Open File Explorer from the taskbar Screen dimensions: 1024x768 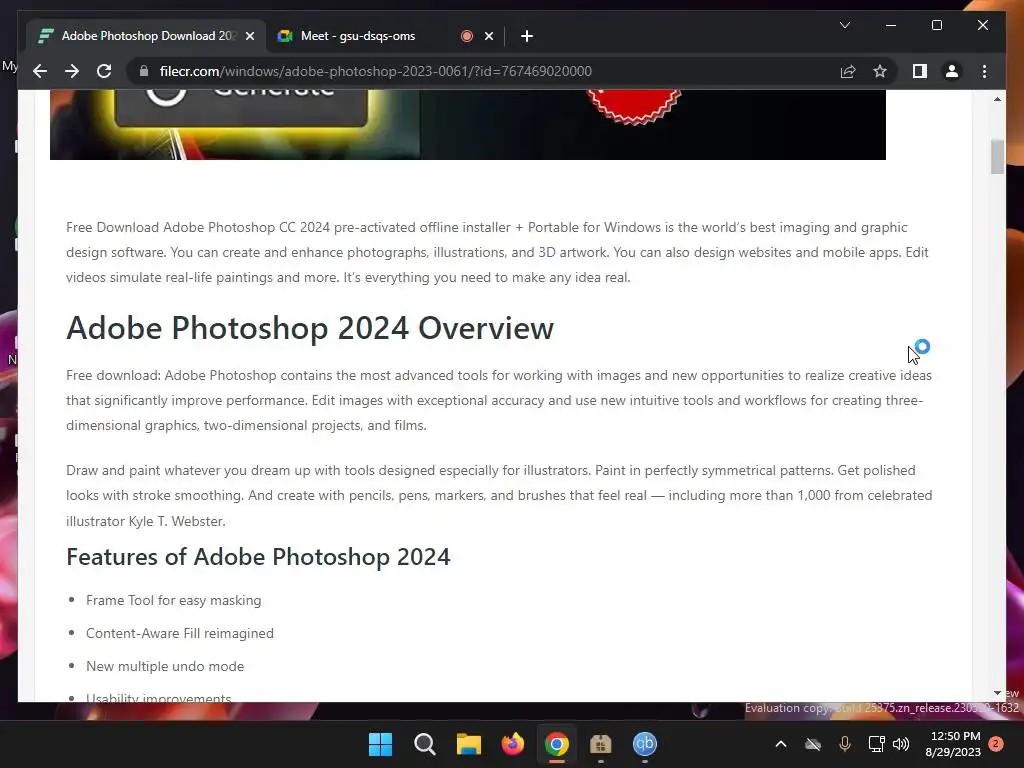pos(468,744)
